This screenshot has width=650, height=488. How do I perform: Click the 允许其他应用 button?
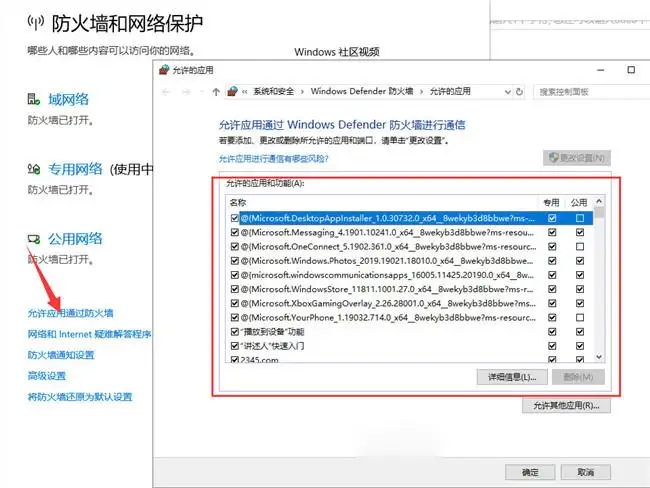566,405
